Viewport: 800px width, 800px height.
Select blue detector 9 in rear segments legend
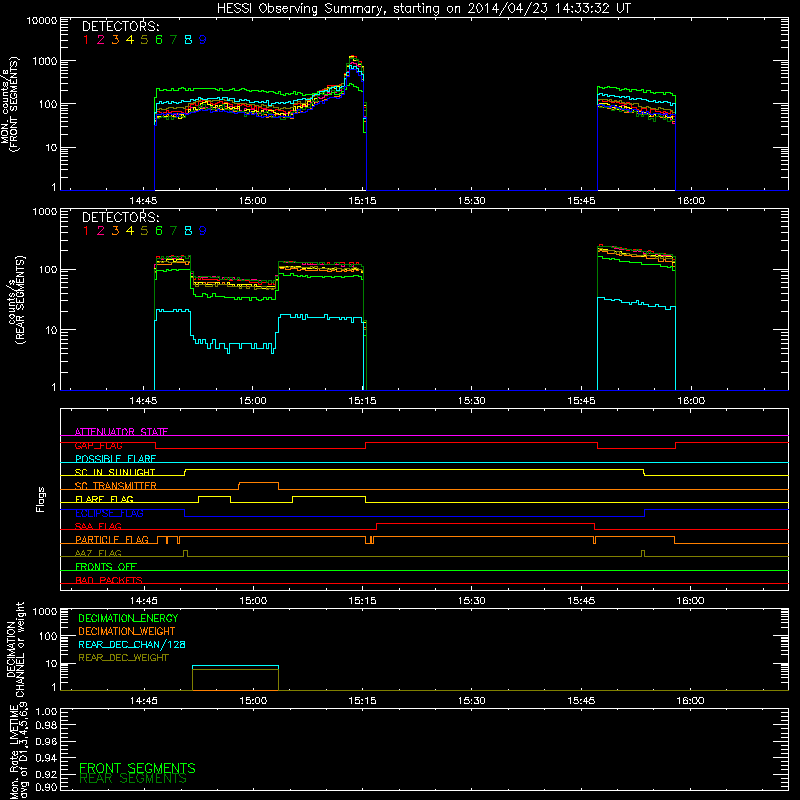tap(203, 231)
